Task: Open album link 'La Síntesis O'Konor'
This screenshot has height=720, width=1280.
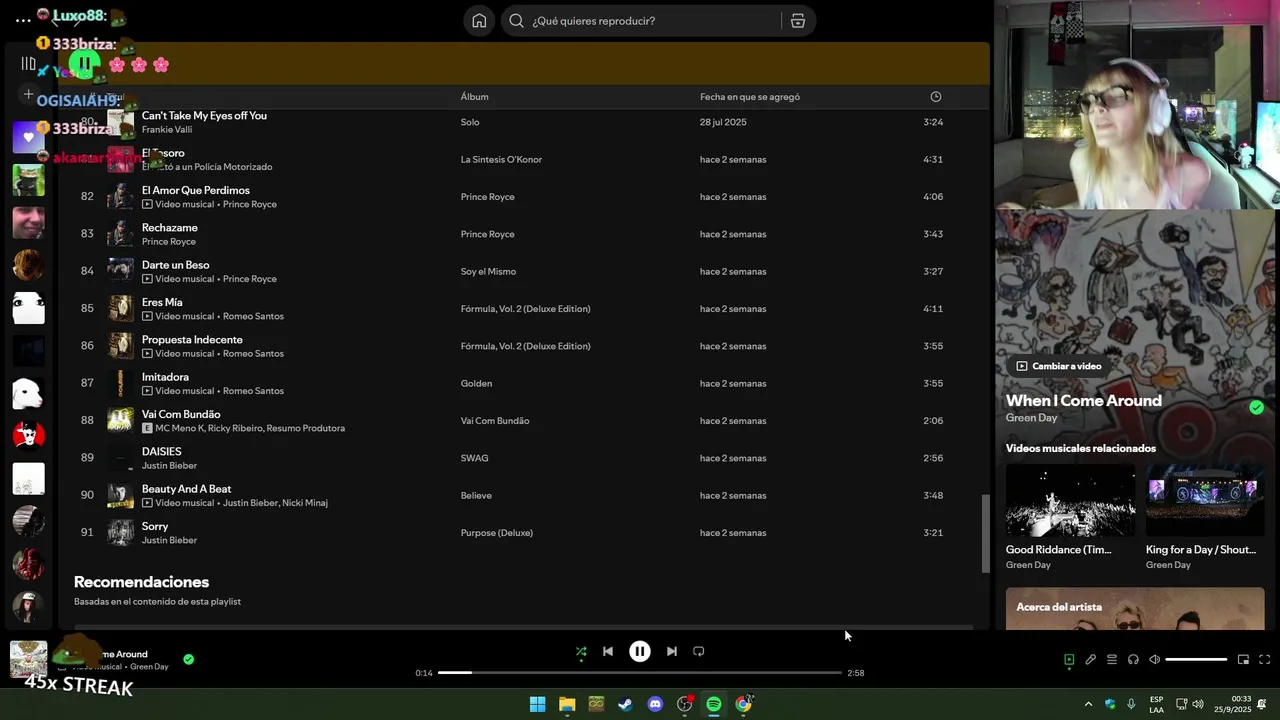Action: pyautogui.click(x=501, y=159)
